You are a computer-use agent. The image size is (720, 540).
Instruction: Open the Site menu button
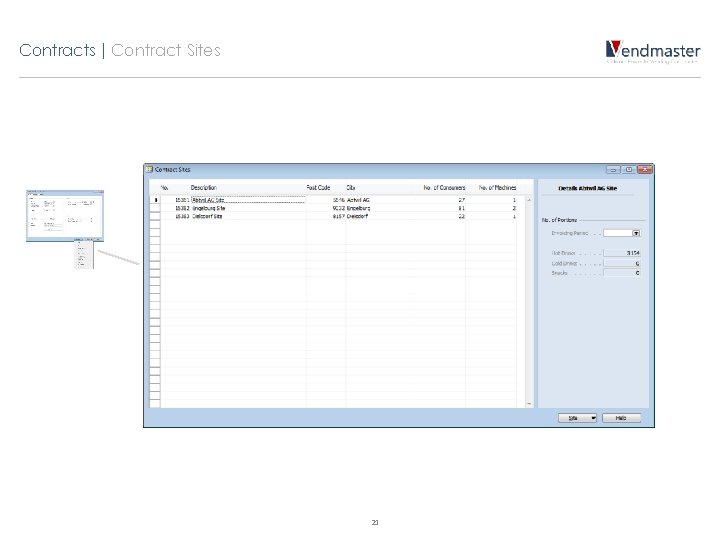coord(577,418)
